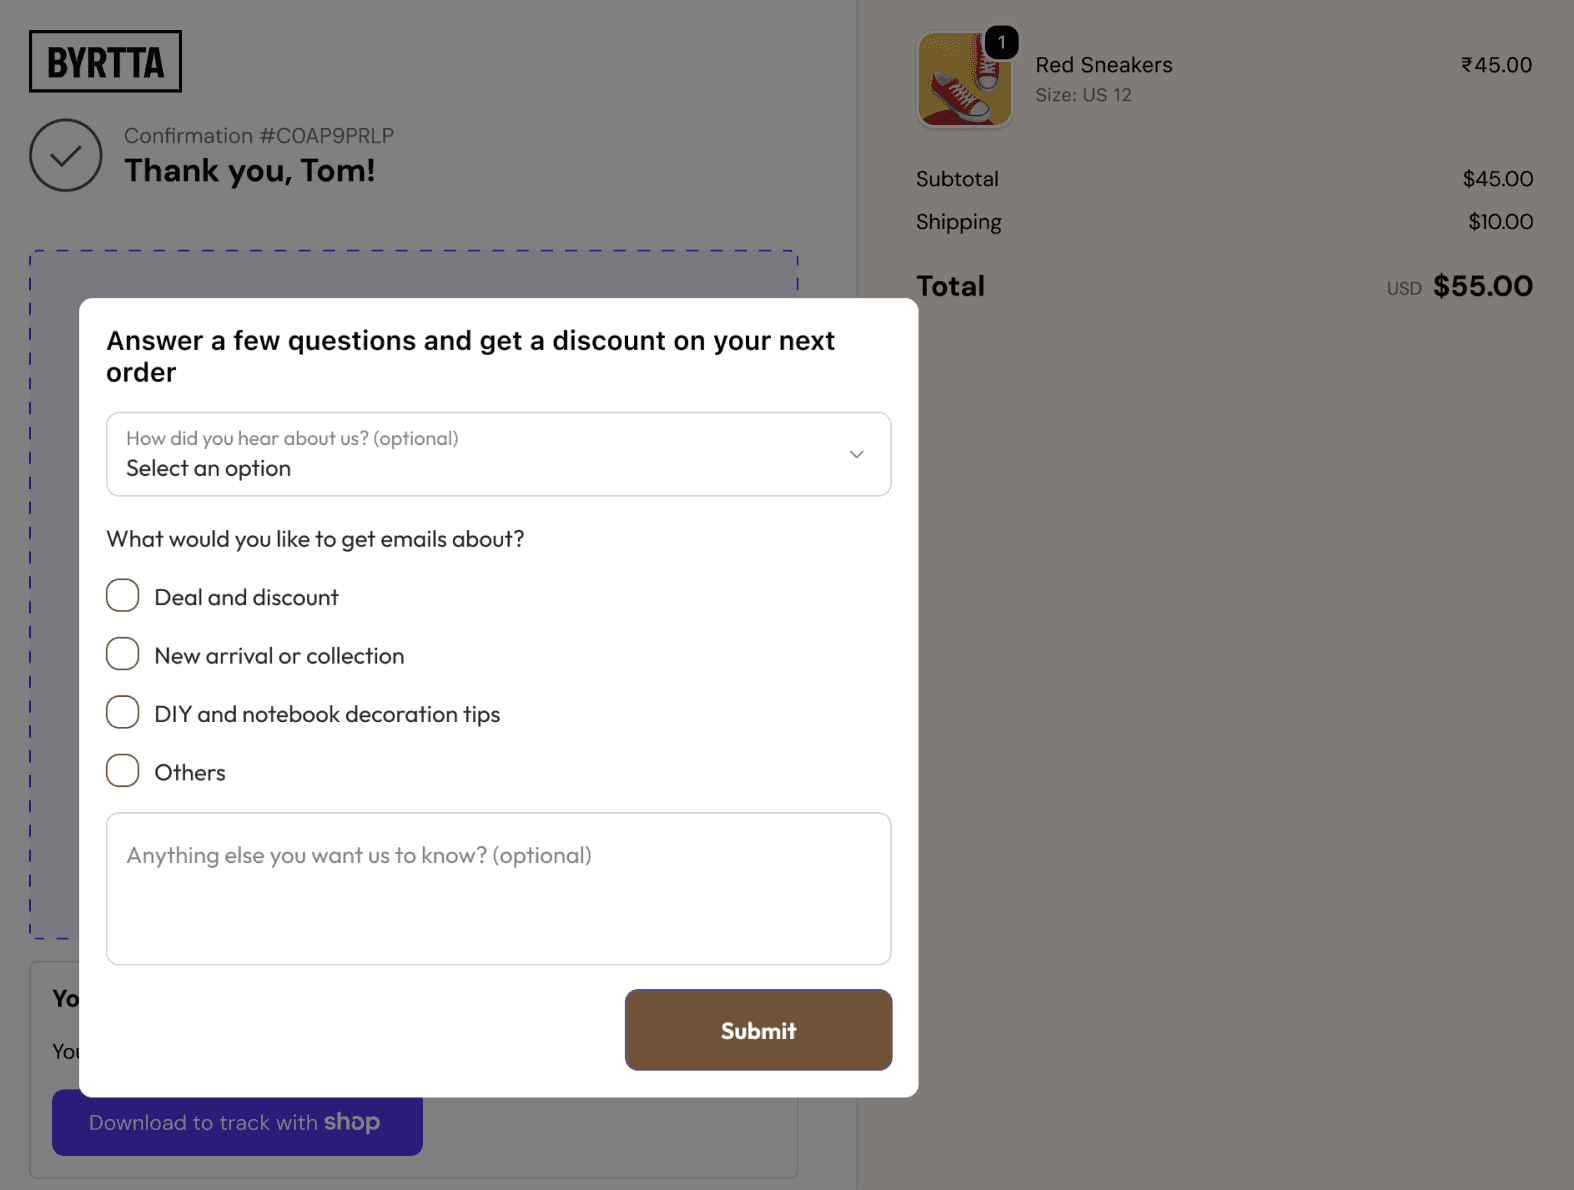Click the 'Thank you, Tom!' heading
Screen dimensions: 1574x1190
(x=250, y=171)
